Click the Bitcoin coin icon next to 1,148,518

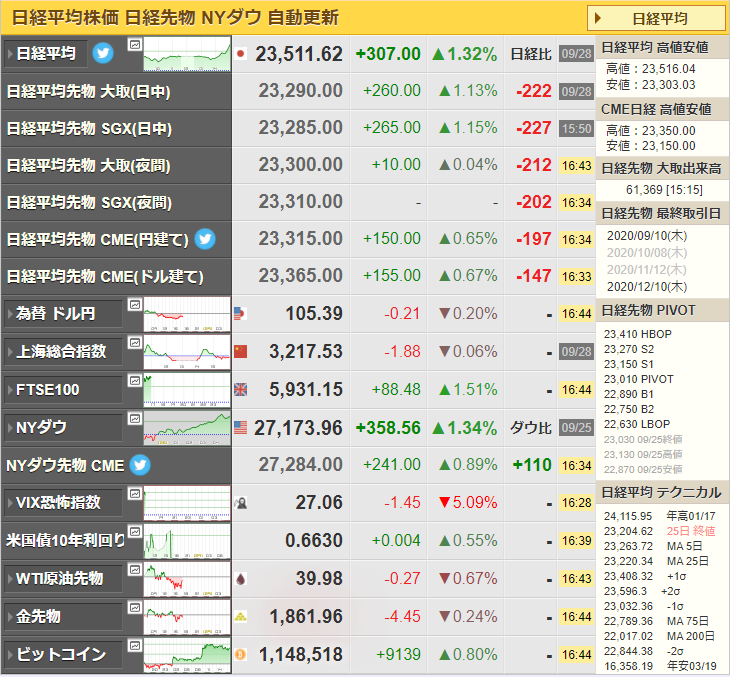(240, 655)
